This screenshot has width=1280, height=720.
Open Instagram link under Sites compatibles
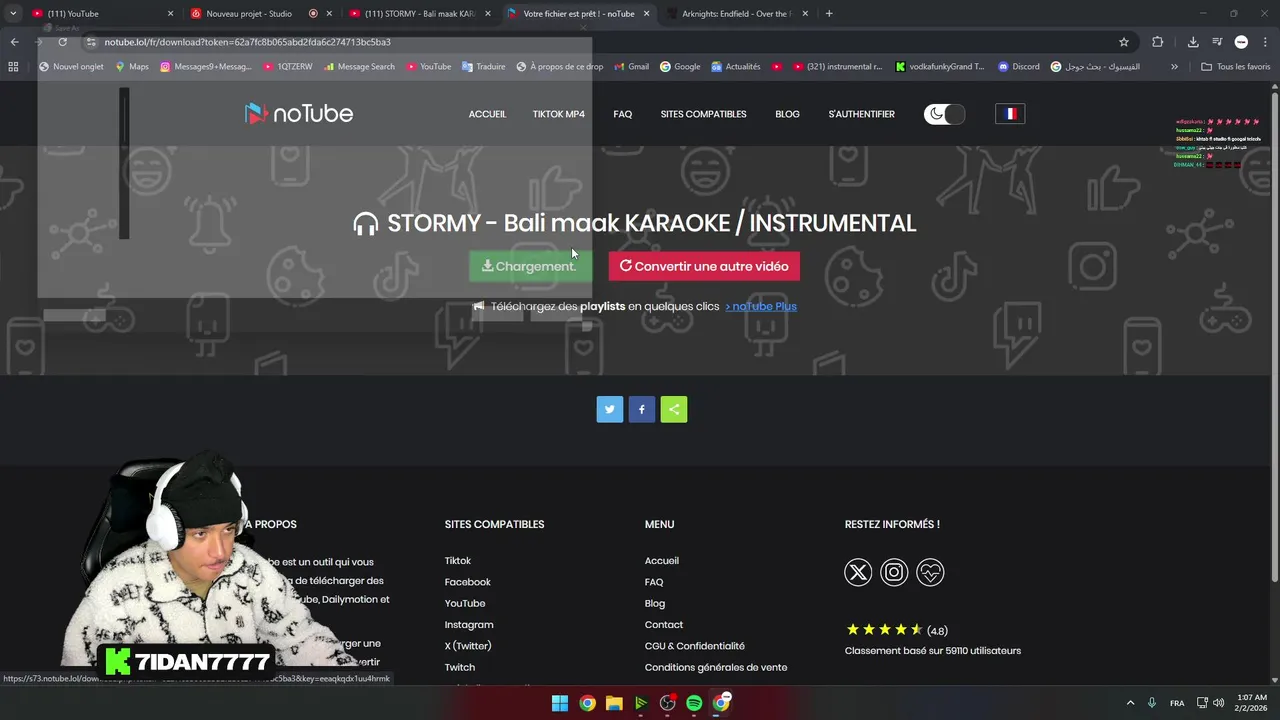pos(469,625)
